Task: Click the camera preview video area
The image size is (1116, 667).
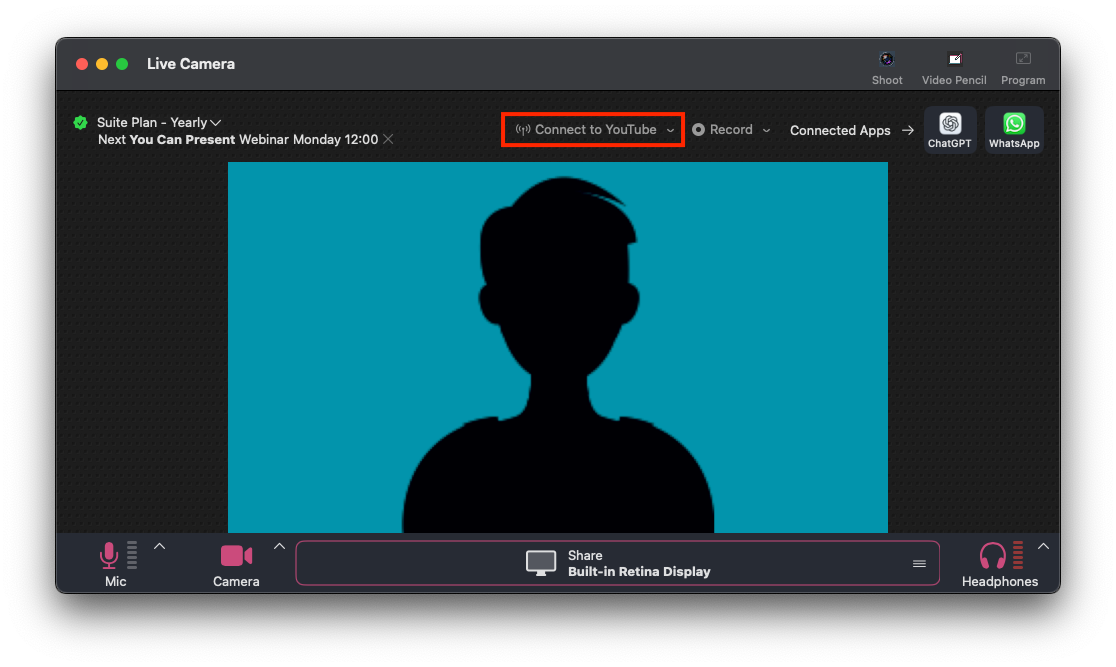Action: (557, 347)
